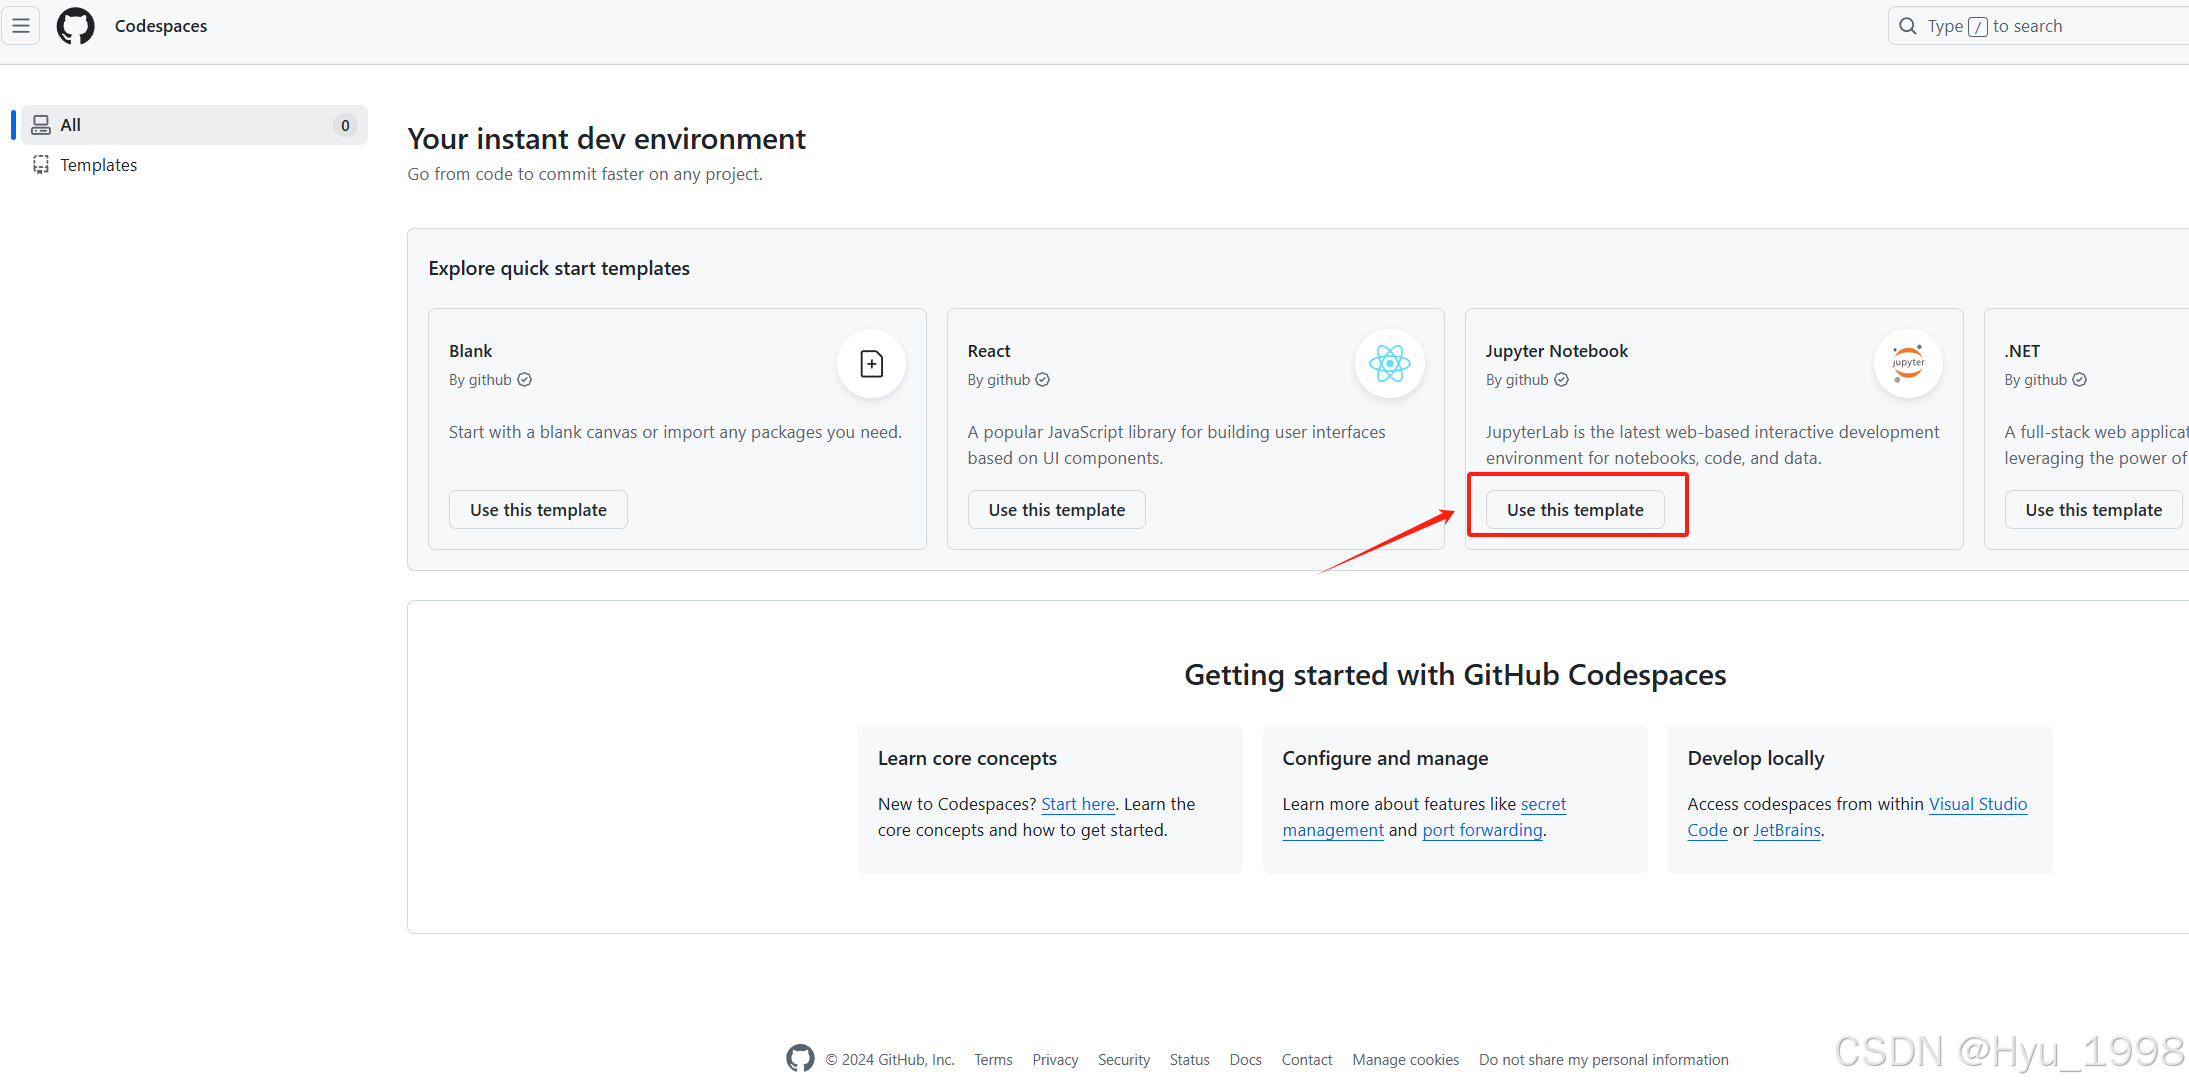Image resolution: width=2189 pixels, height=1088 pixels.
Task: Open Terms in the footer
Action: (993, 1059)
